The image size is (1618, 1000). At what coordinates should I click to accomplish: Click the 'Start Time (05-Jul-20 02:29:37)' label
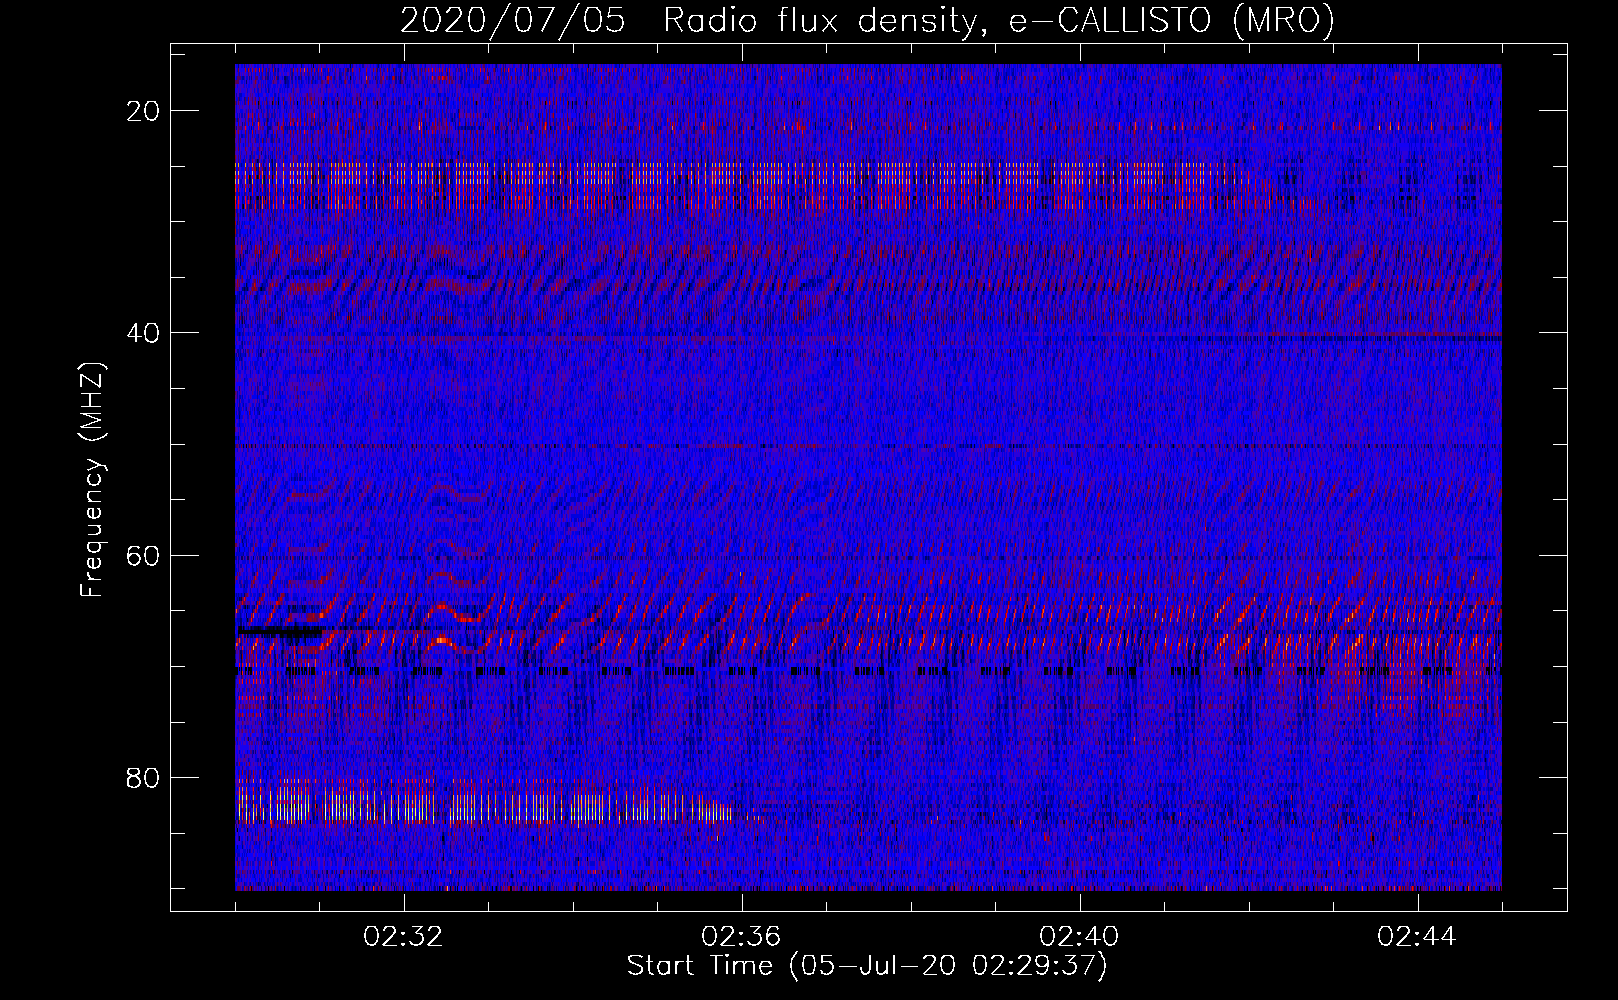pos(867,966)
